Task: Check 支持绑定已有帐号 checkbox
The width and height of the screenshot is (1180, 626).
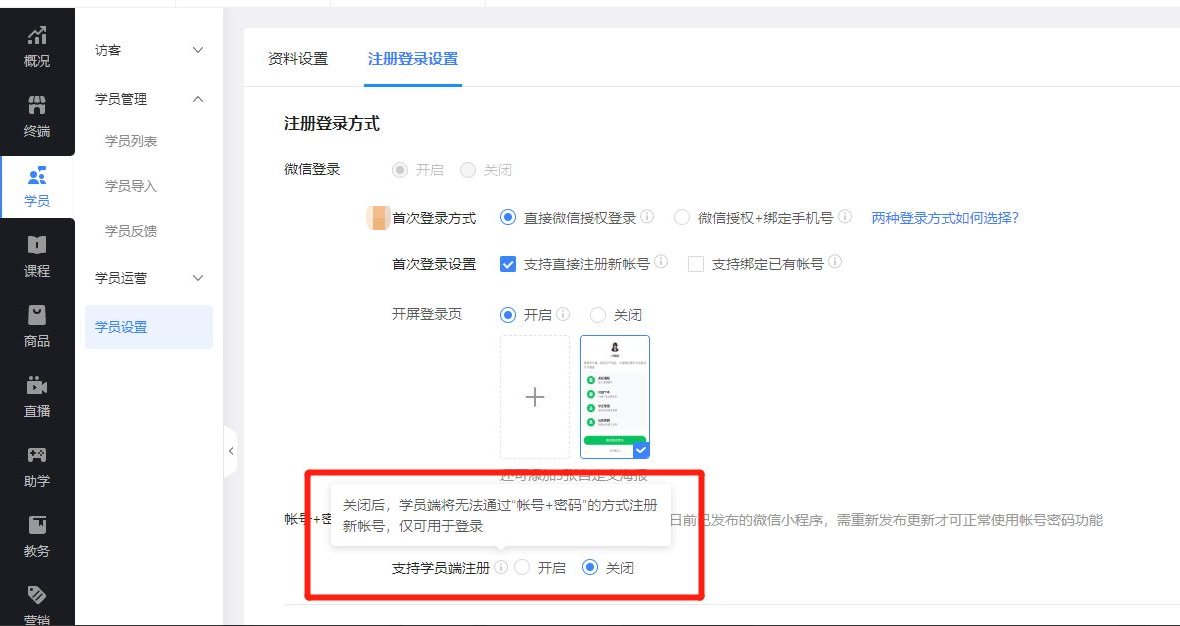Action: coord(696,264)
